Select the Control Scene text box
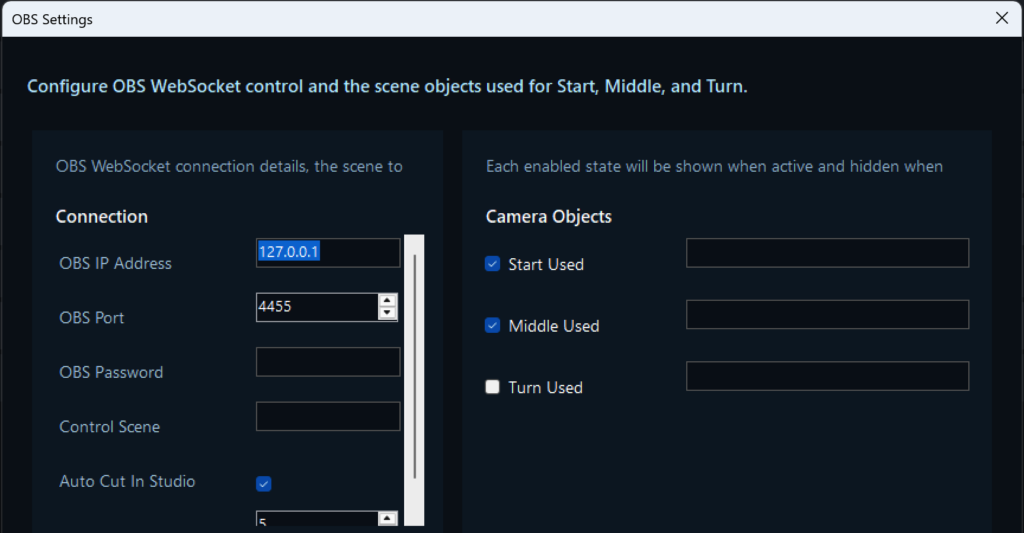The image size is (1024, 533). (328, 416)
